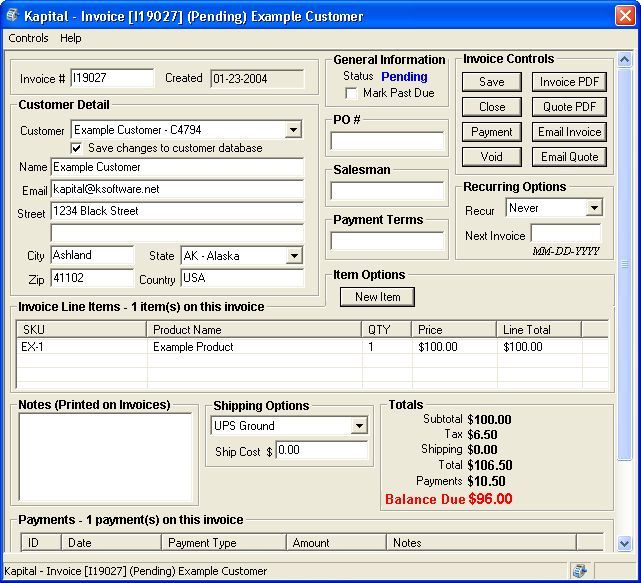Click the QTY column header

(x=386, y=330)
